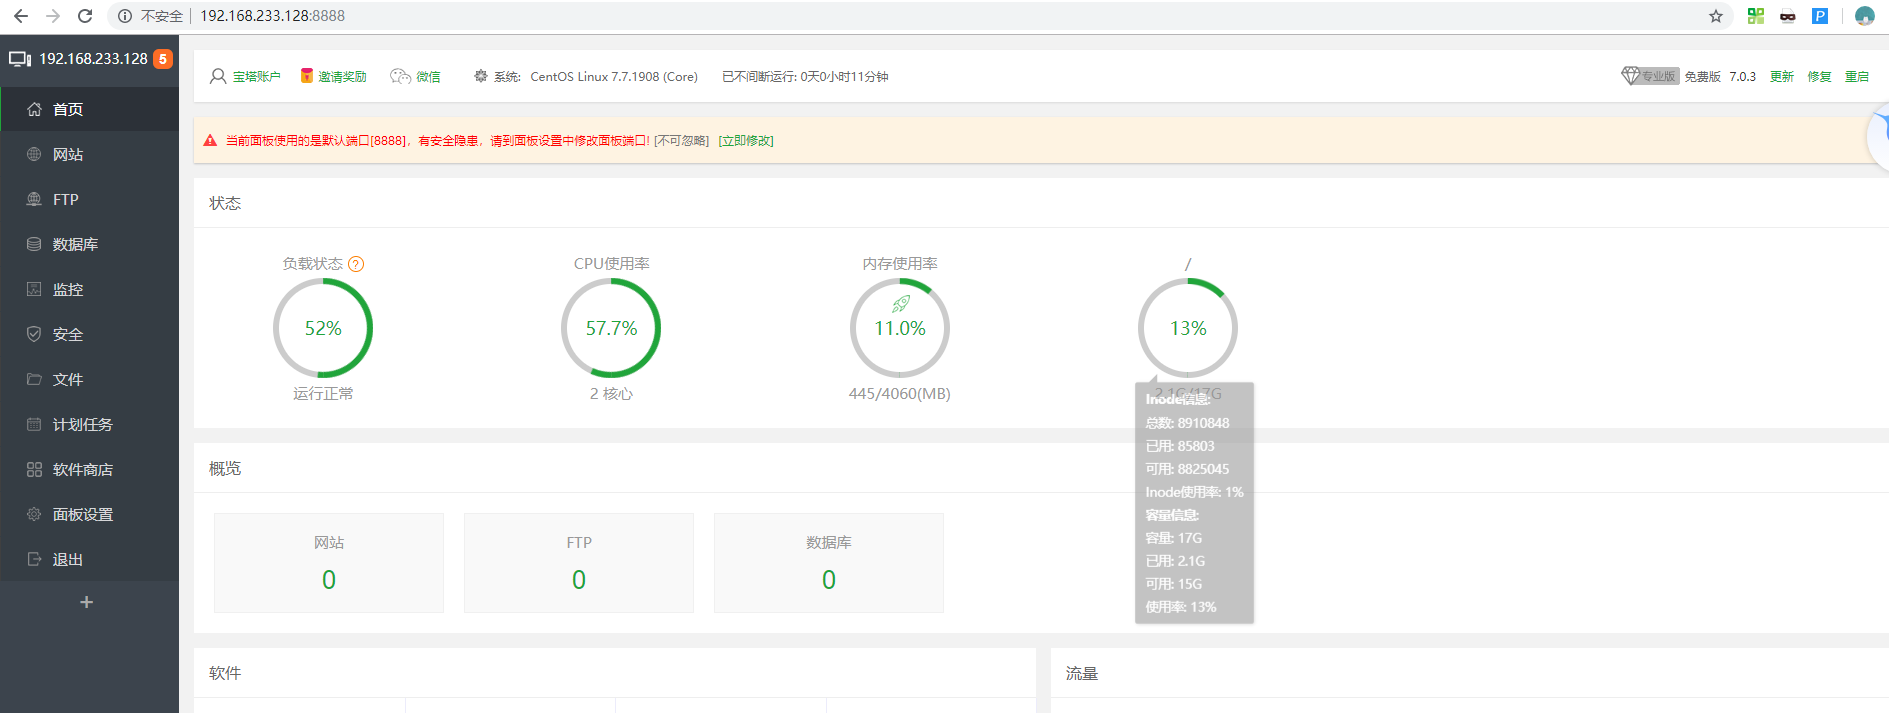Click the rocket icon in memory gauge
The image size is (1889, 713).
(x=900, y=304)
